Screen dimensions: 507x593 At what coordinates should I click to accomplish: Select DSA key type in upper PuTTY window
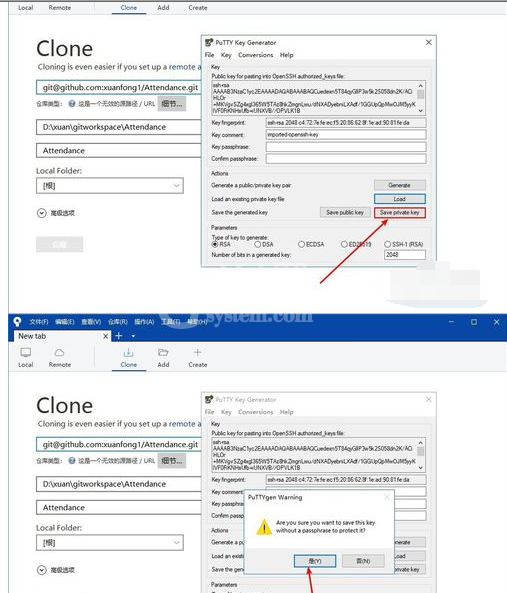pyautogui.click(x=257, y=244)
